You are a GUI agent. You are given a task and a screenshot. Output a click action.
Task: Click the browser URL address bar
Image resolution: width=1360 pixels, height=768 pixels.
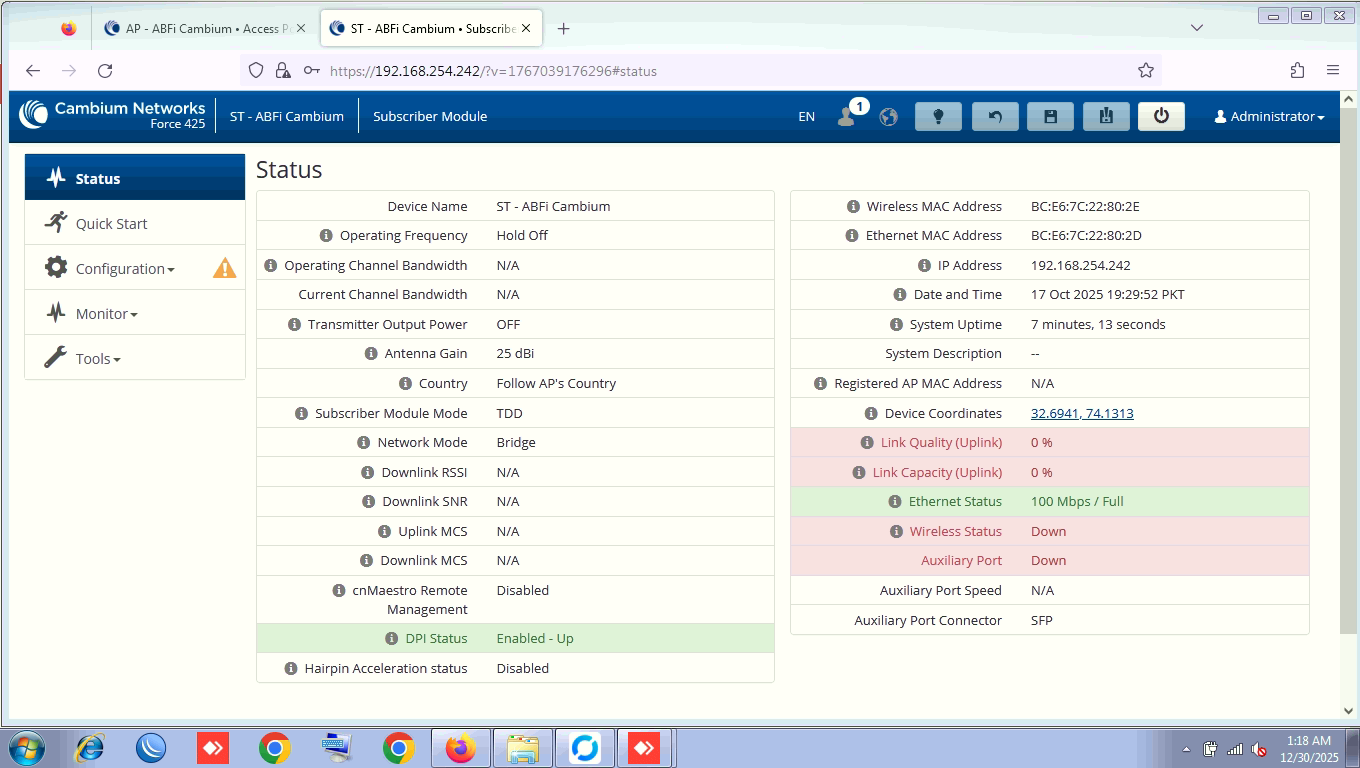pyautogui.click(x=700, y=71)
